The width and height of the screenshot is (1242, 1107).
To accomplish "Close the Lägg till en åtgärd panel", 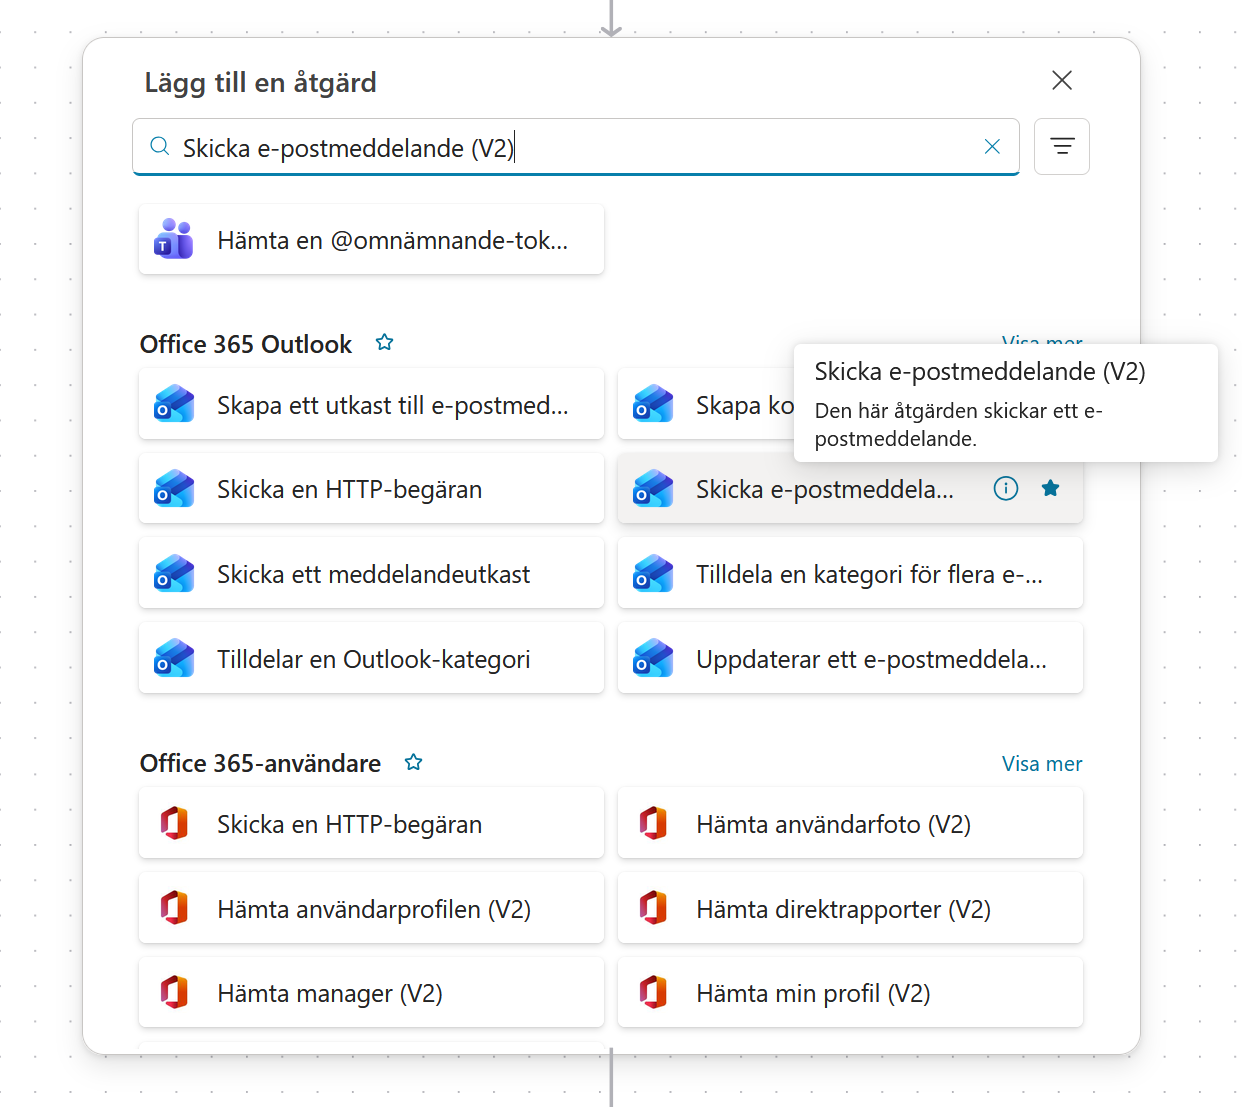I will (1062, 80).
